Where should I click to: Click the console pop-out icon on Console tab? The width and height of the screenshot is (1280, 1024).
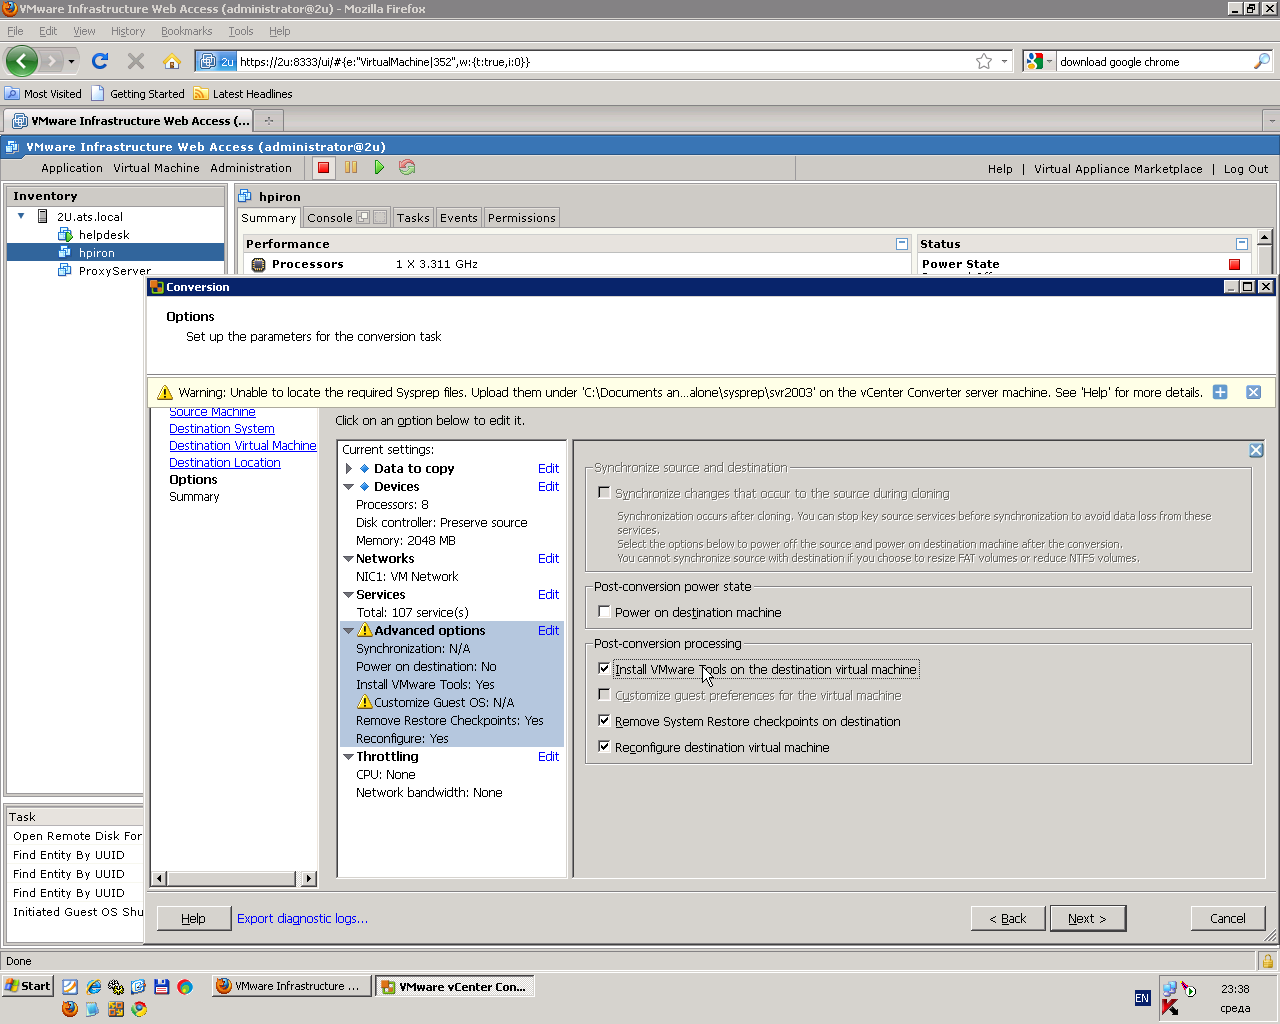coord(363,217)
